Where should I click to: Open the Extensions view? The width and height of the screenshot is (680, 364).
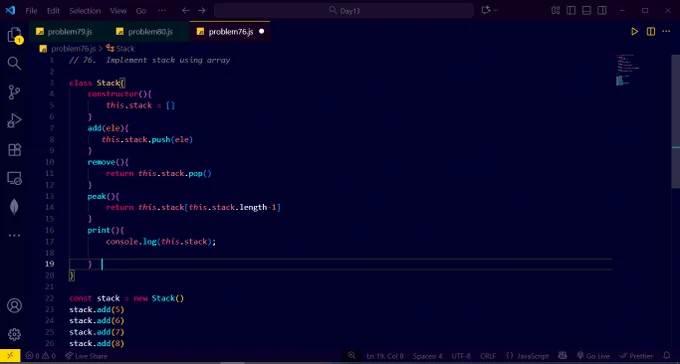(14, 150)
